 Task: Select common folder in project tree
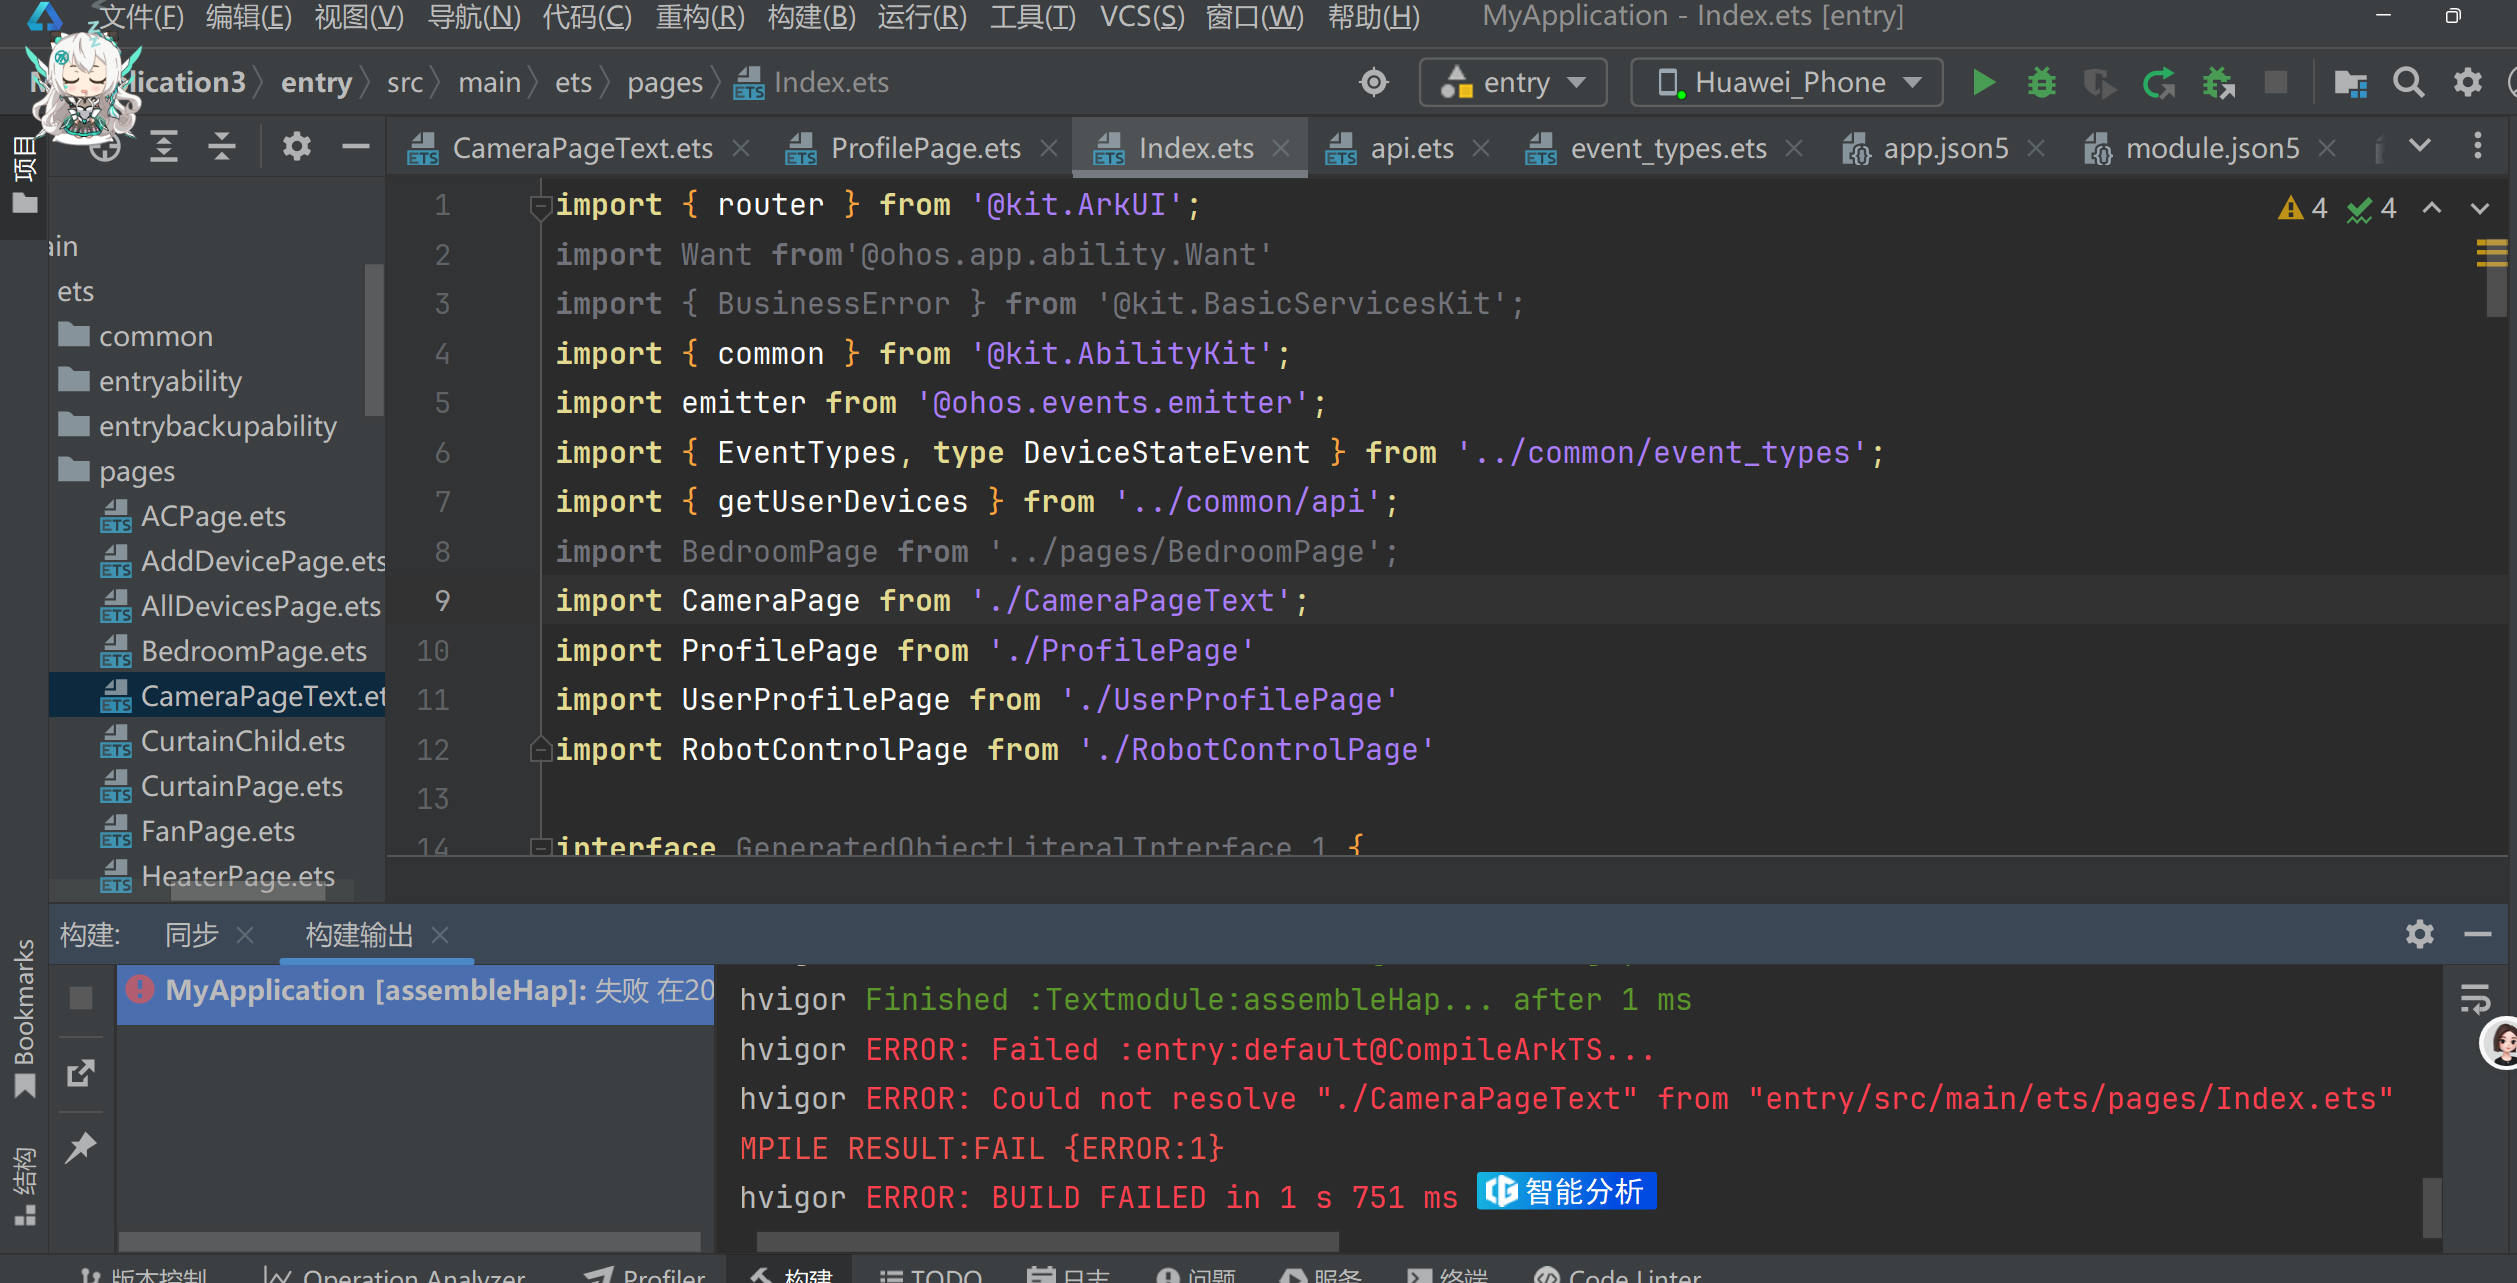[155, 336]
